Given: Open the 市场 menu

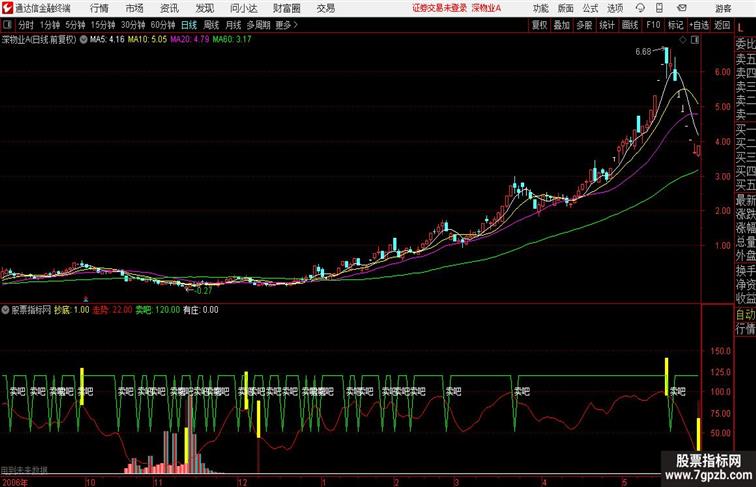Looking at the screenshot, I should 135,8.
